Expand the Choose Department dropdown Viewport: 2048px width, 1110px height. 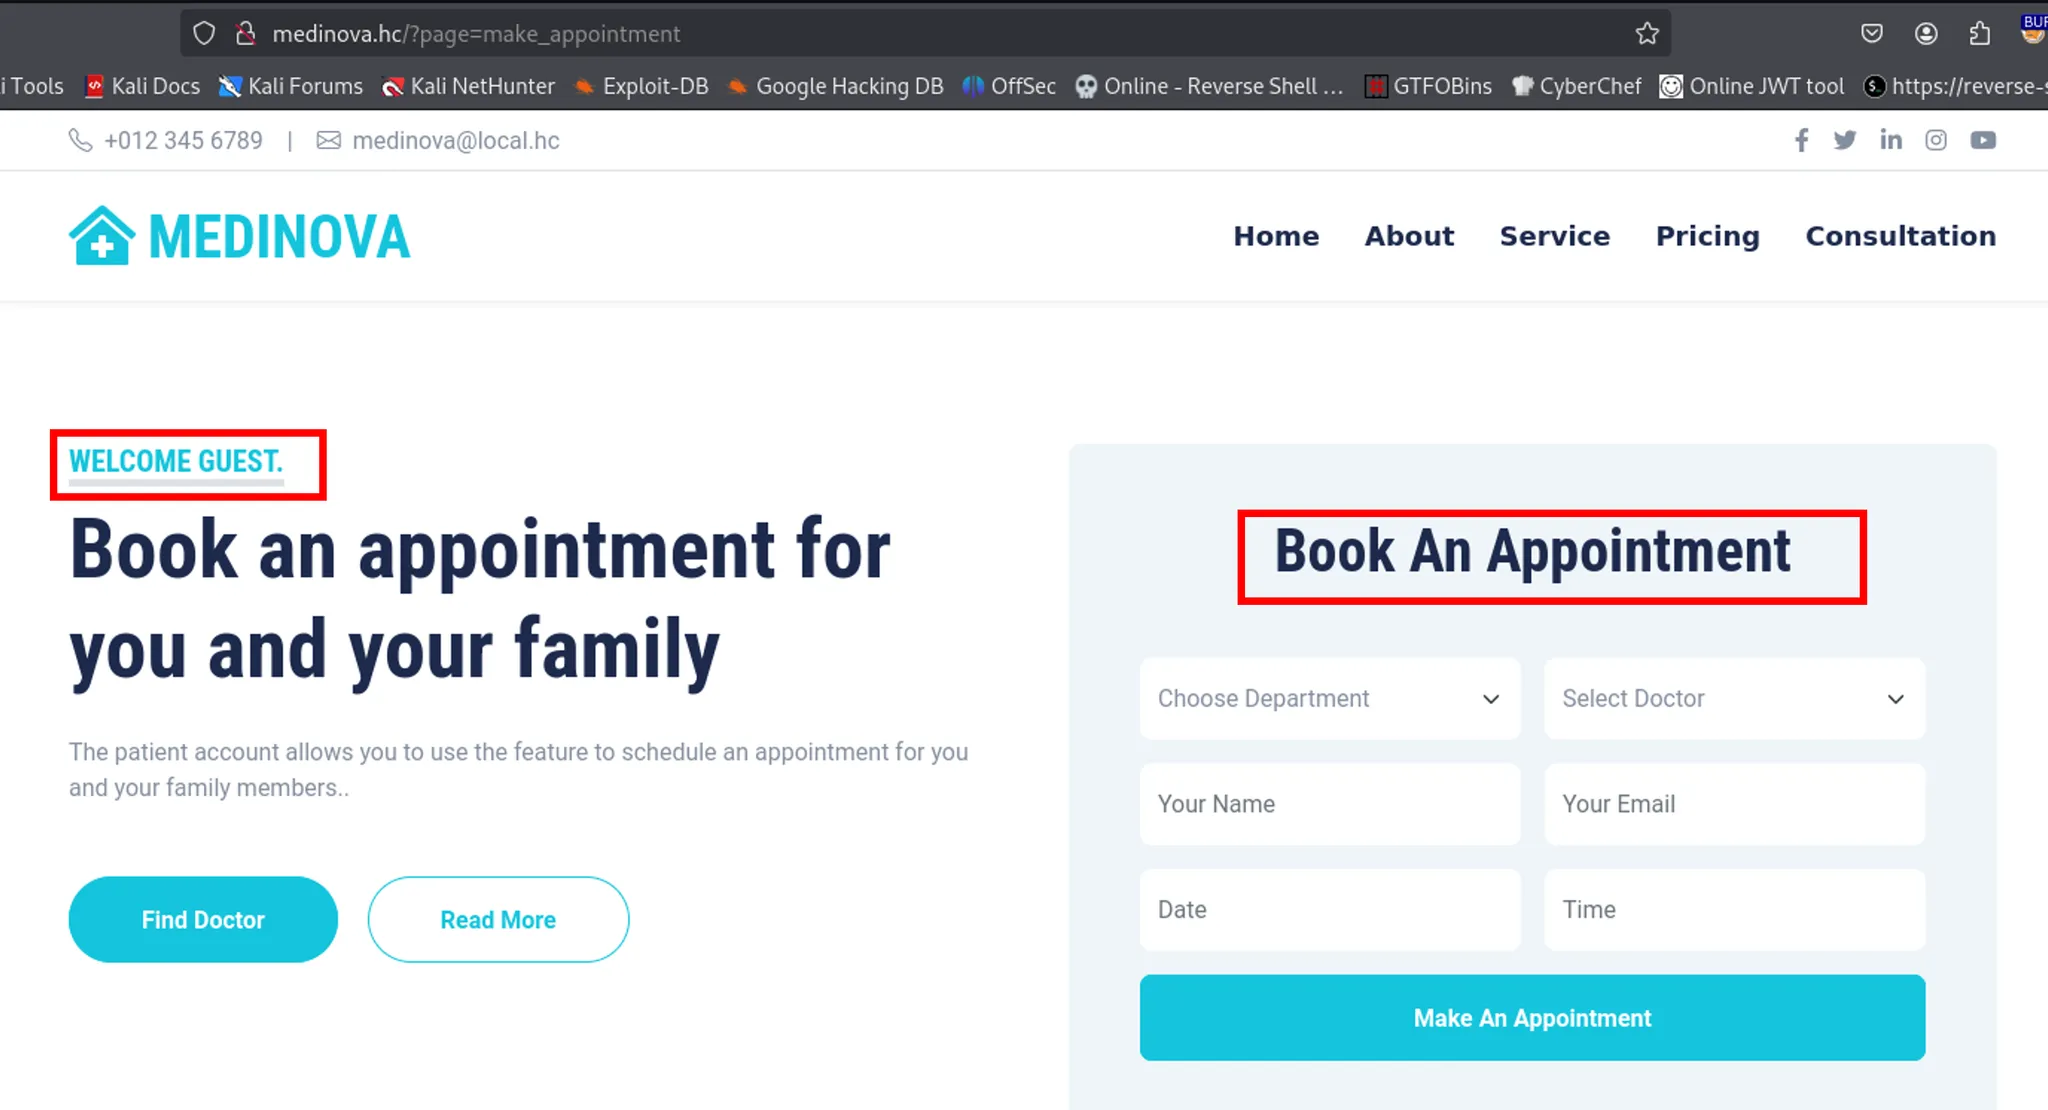click(1329, 699)
